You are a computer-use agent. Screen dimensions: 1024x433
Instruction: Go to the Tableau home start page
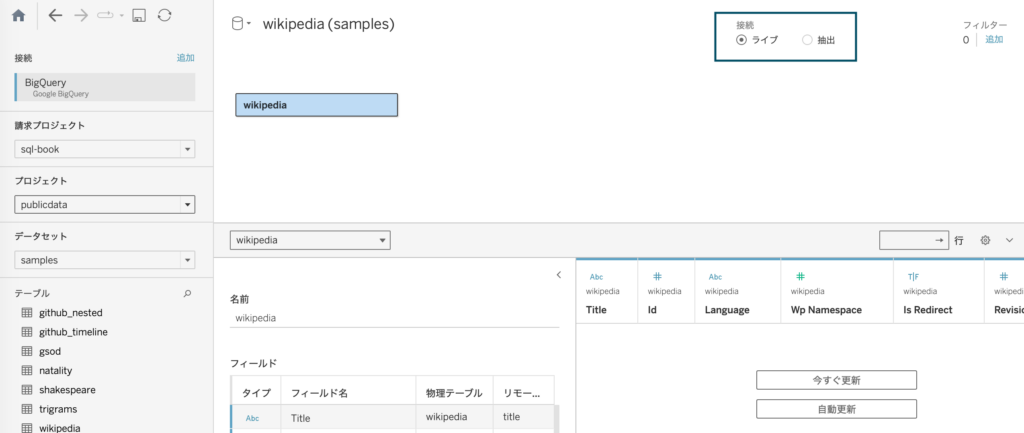pyautogui.click(x=19, y=16)
